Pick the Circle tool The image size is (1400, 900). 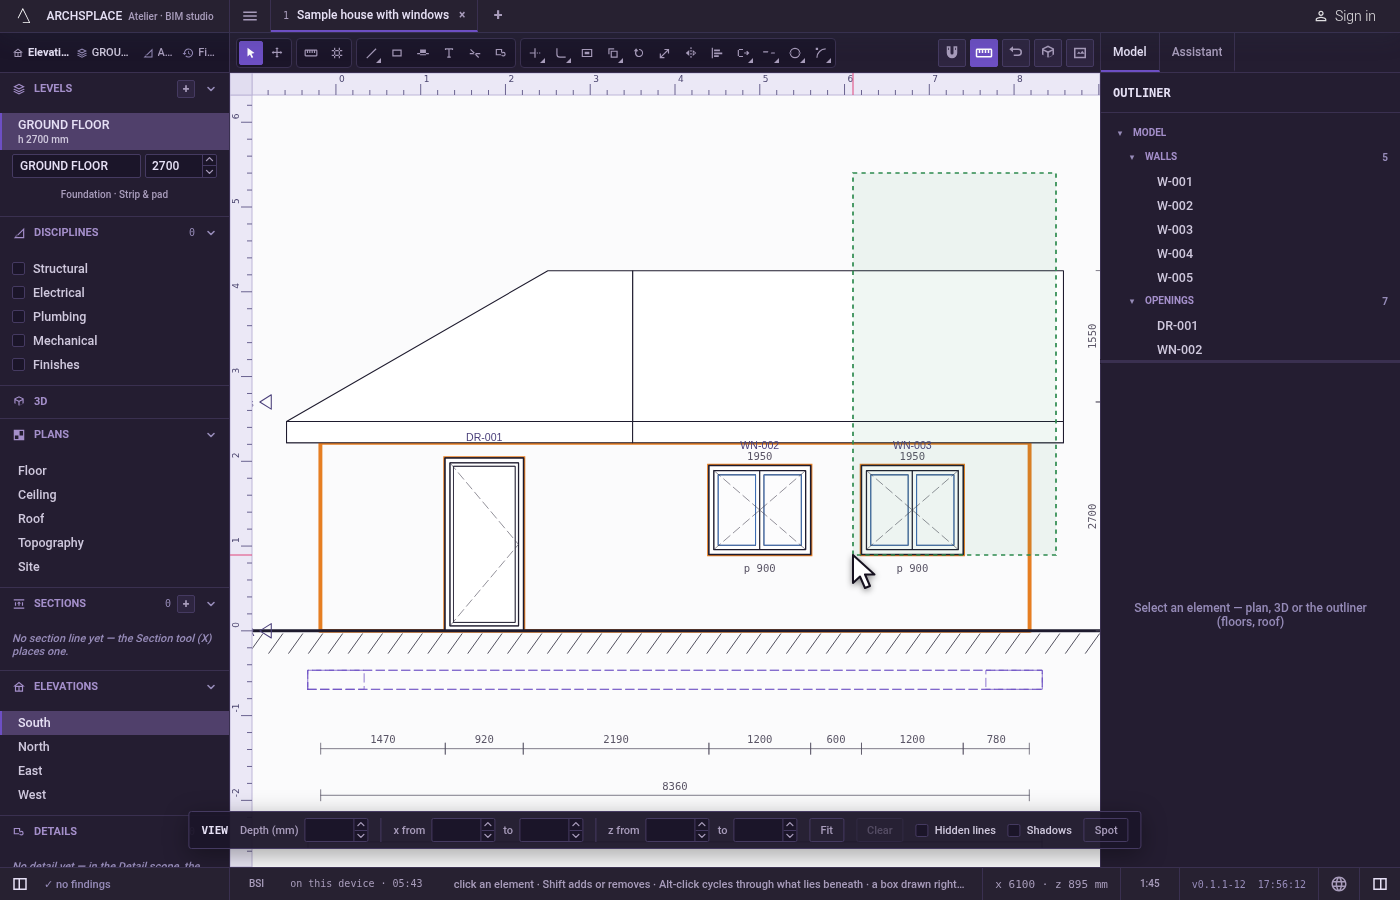pos(795,53)
